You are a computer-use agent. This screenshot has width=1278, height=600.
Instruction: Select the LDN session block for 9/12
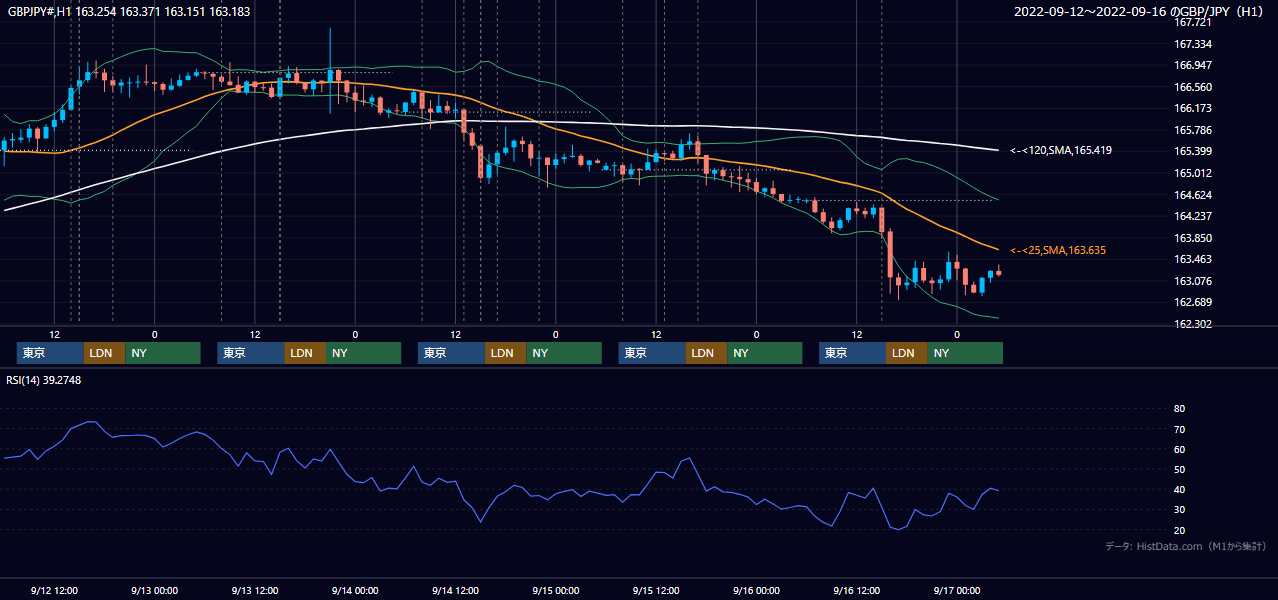click(104, 353)
